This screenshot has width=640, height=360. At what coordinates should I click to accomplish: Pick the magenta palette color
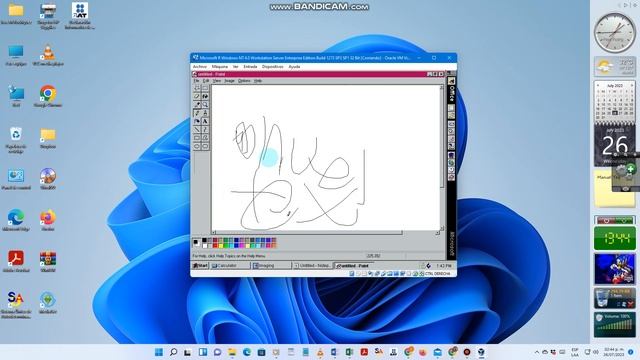(242, 246)
